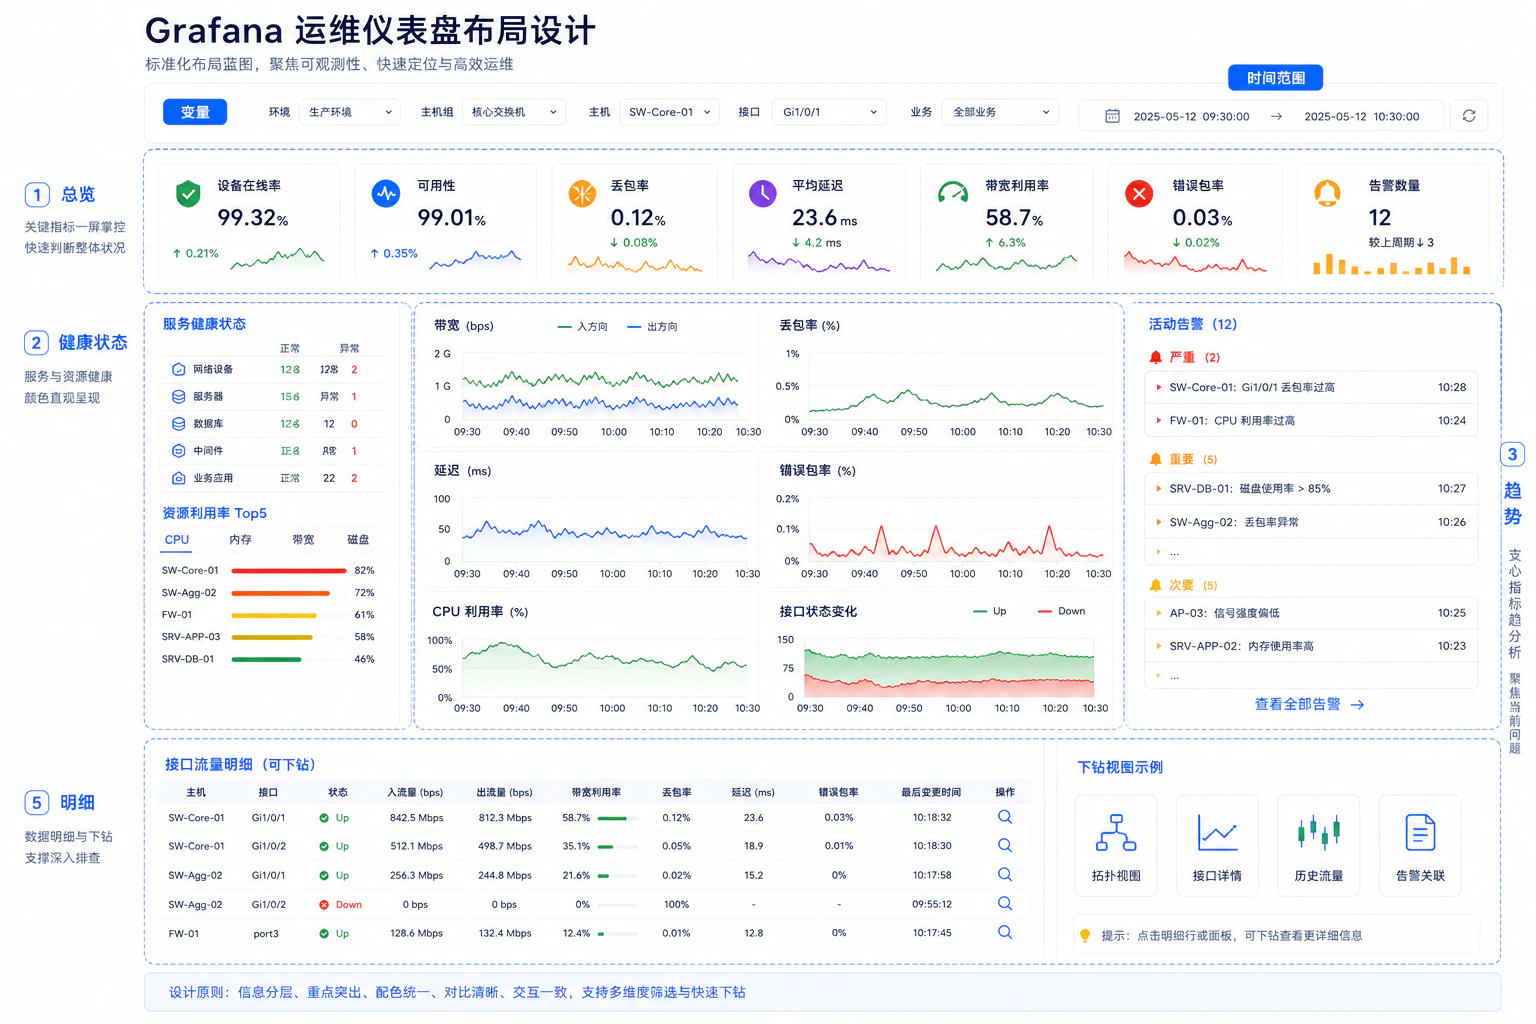Open the 历史流量 drill-down card
The height and width of the screenshot is (1024, 1536).
(x=1318, y=845)
